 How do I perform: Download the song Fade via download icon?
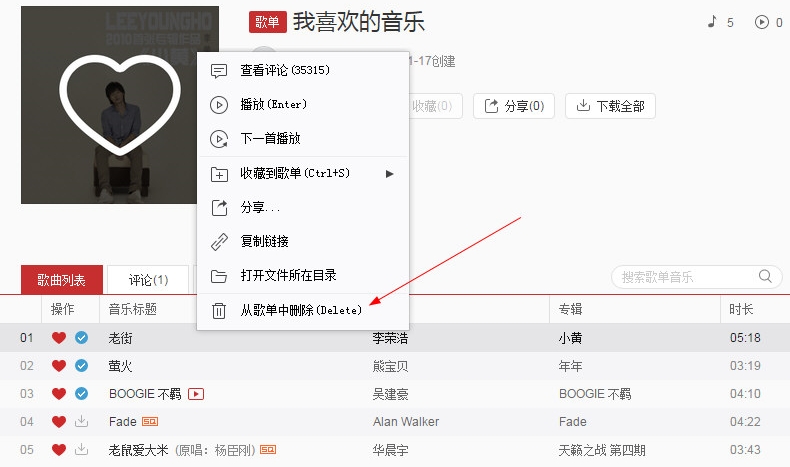81,421
